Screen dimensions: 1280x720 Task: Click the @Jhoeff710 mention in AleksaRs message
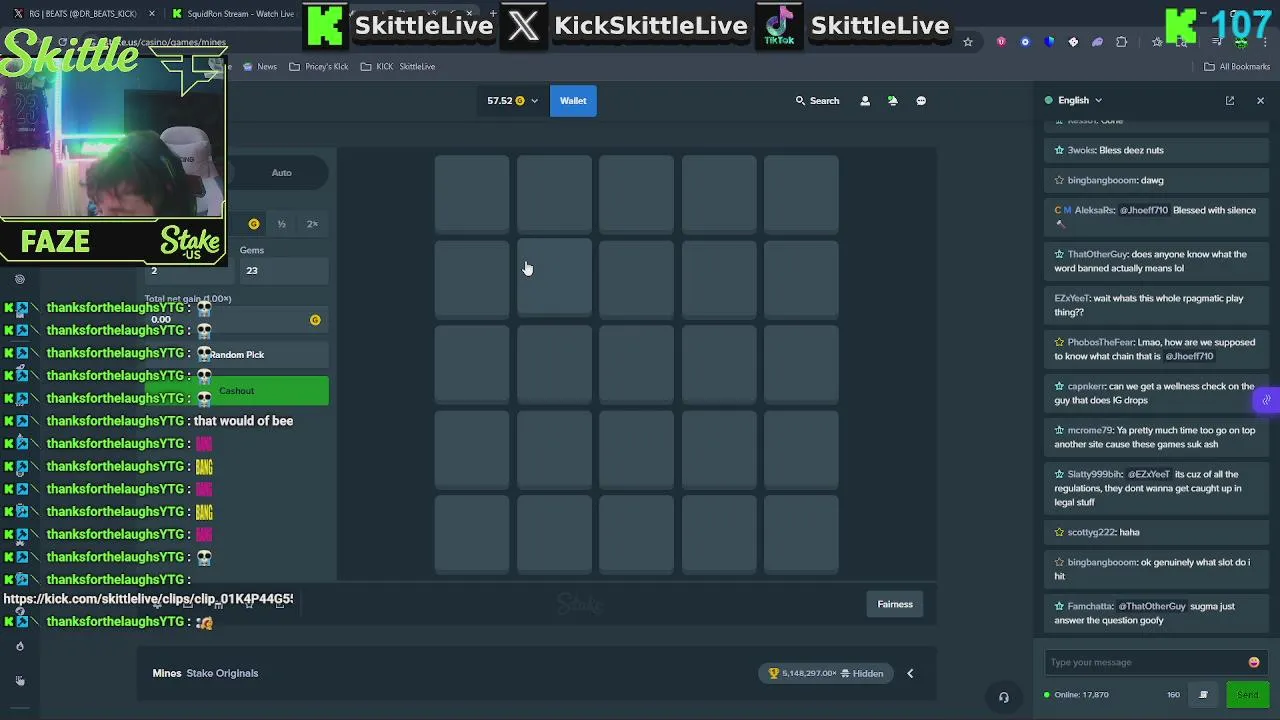pyautogui.click(x=1144, y=211)
